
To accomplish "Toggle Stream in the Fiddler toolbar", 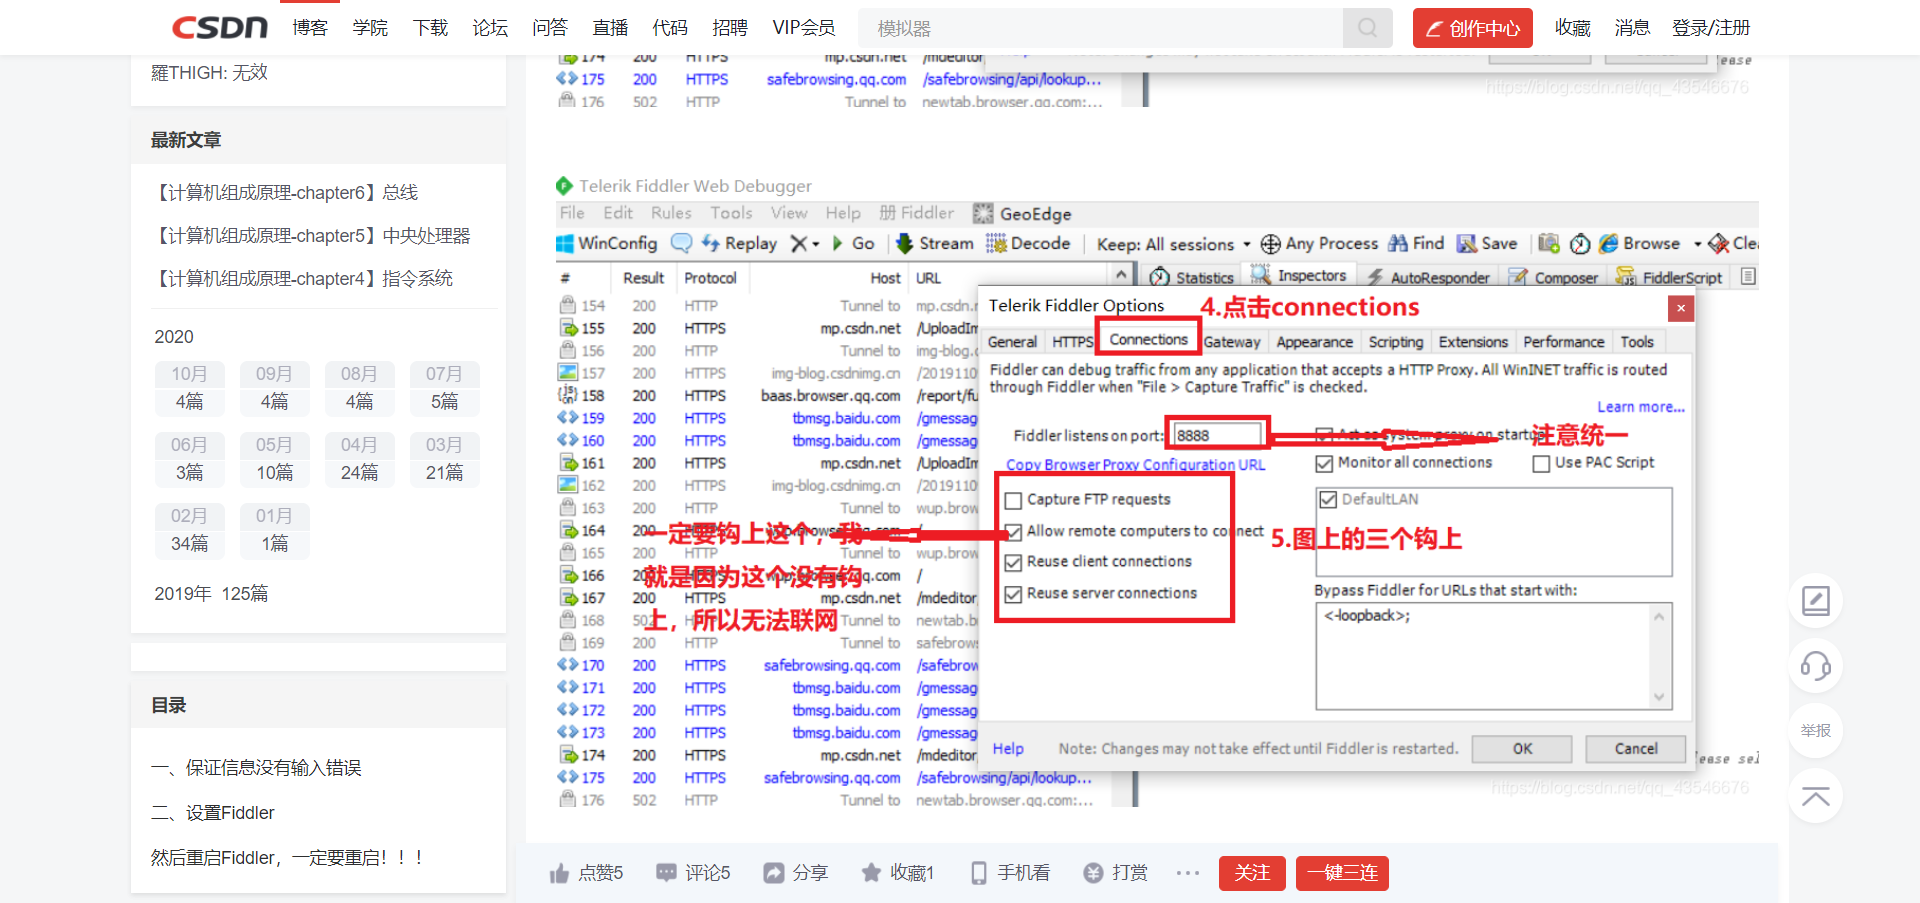I will [934, 243].
